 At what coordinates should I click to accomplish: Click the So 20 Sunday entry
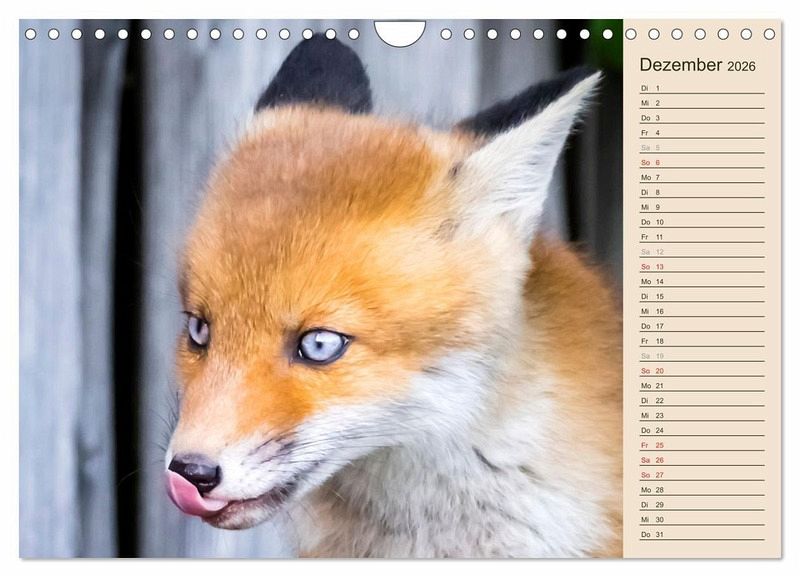click(x=701, y=371)
